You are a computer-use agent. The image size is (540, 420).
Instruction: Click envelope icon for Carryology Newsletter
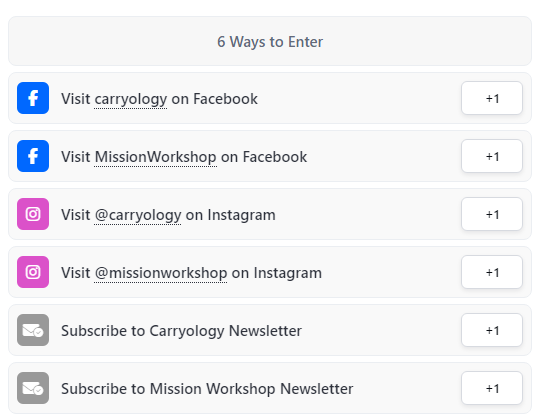pyautogui.click(x=33, y=330)
